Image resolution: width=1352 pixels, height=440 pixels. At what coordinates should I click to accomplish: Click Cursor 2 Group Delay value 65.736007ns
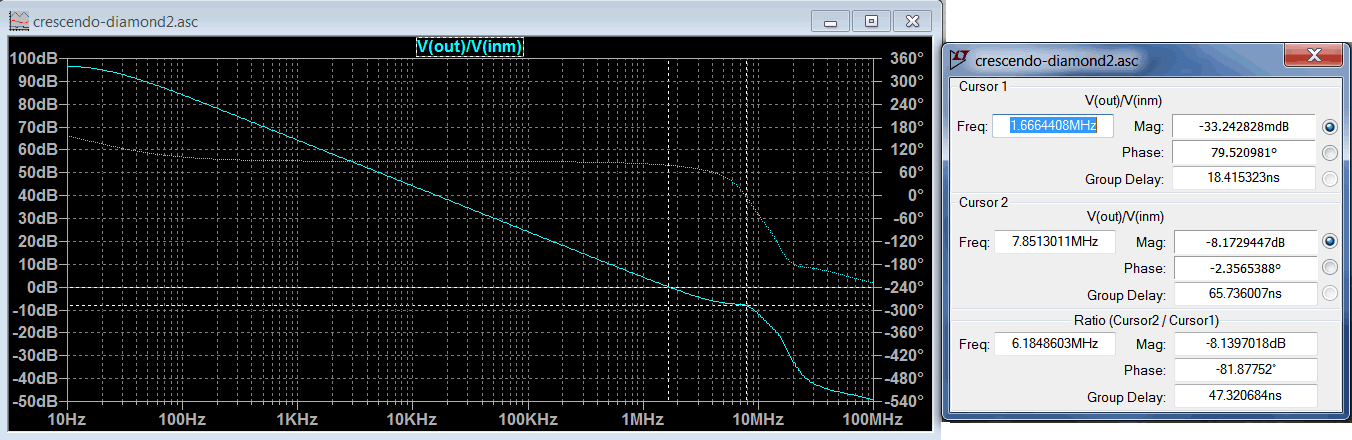(x=1244, y=295)
